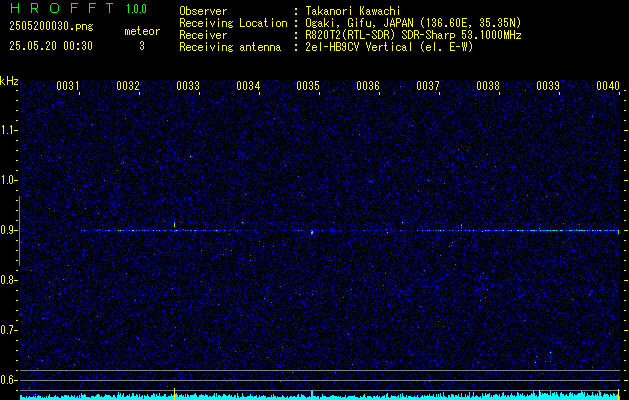
Task: Select the R820T2(RTL-SDR) SDR-Sharp receiver text
Action: coord(413,35)
